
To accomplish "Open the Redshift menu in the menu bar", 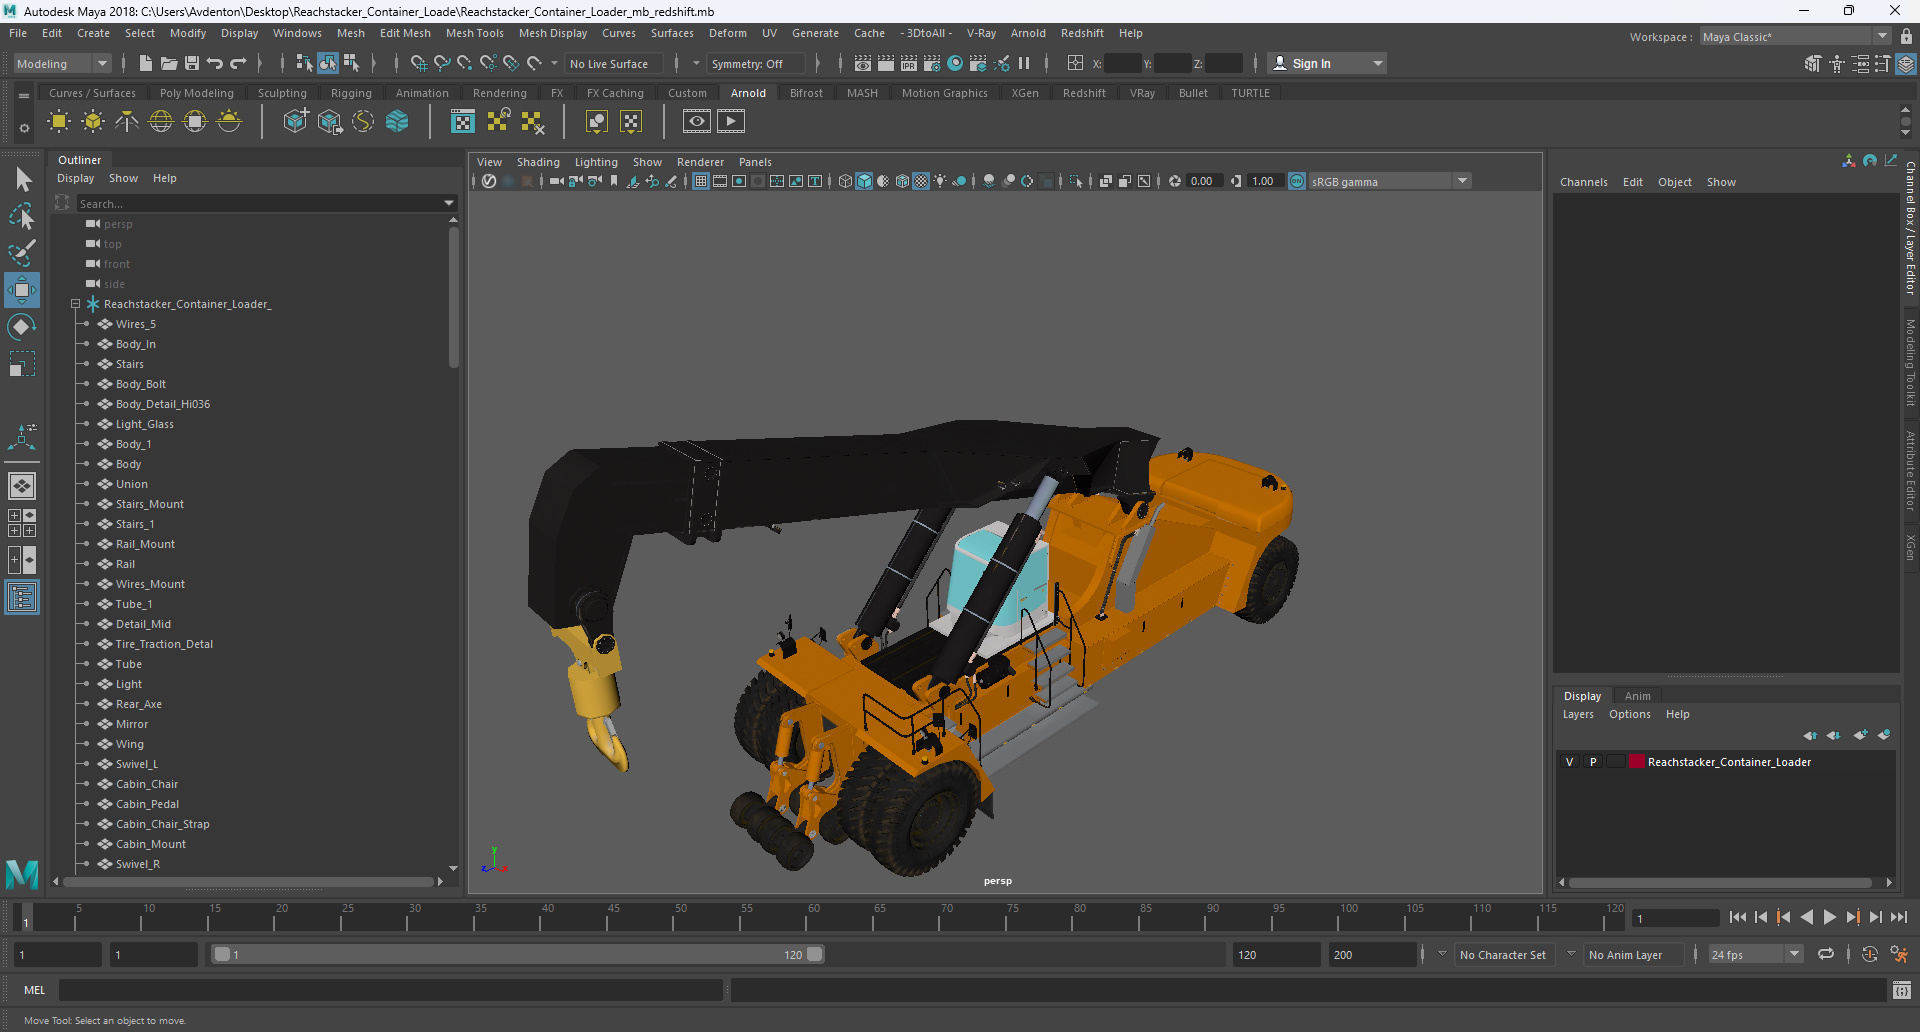I will 1082,33.
